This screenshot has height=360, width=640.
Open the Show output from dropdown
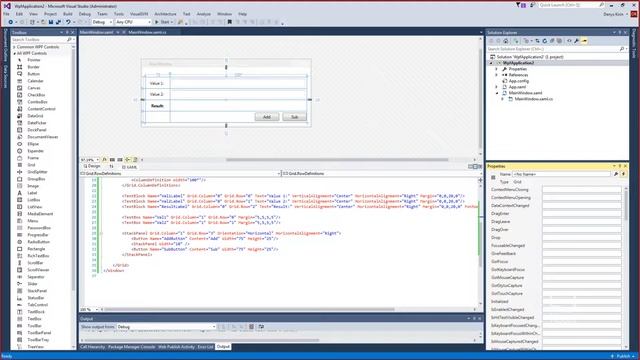pos(166,327)
